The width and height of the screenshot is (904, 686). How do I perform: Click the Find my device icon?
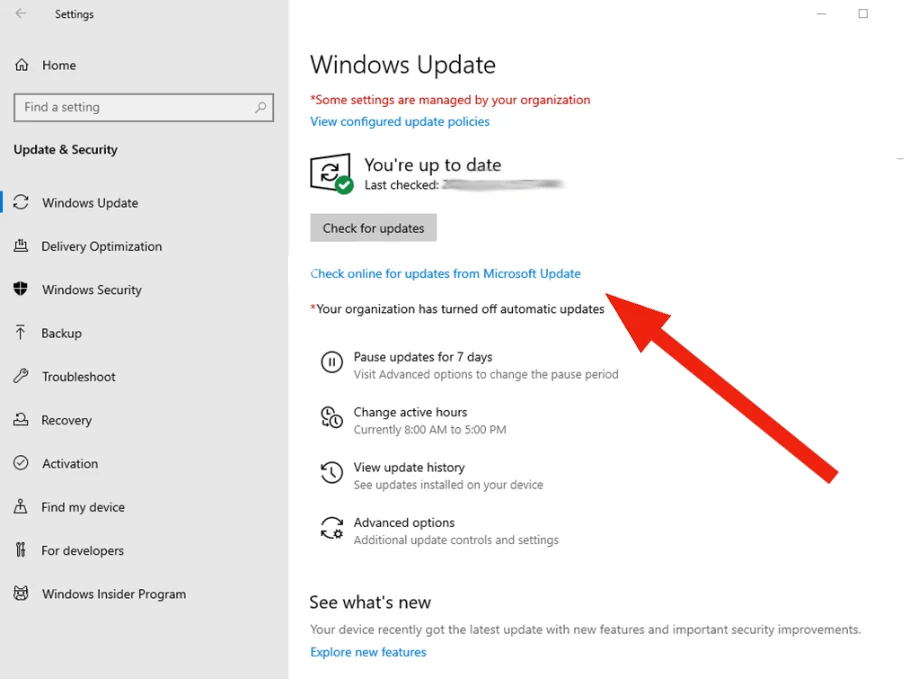coord(21,507)
